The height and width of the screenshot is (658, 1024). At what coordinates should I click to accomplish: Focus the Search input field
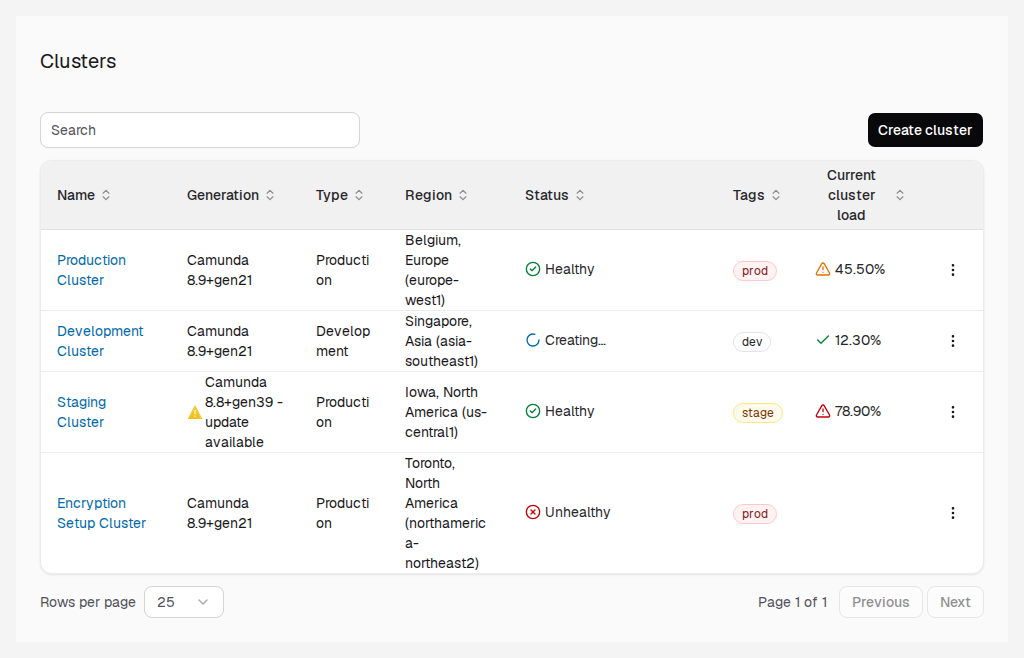pyautogui.click(x=200, y=130)
